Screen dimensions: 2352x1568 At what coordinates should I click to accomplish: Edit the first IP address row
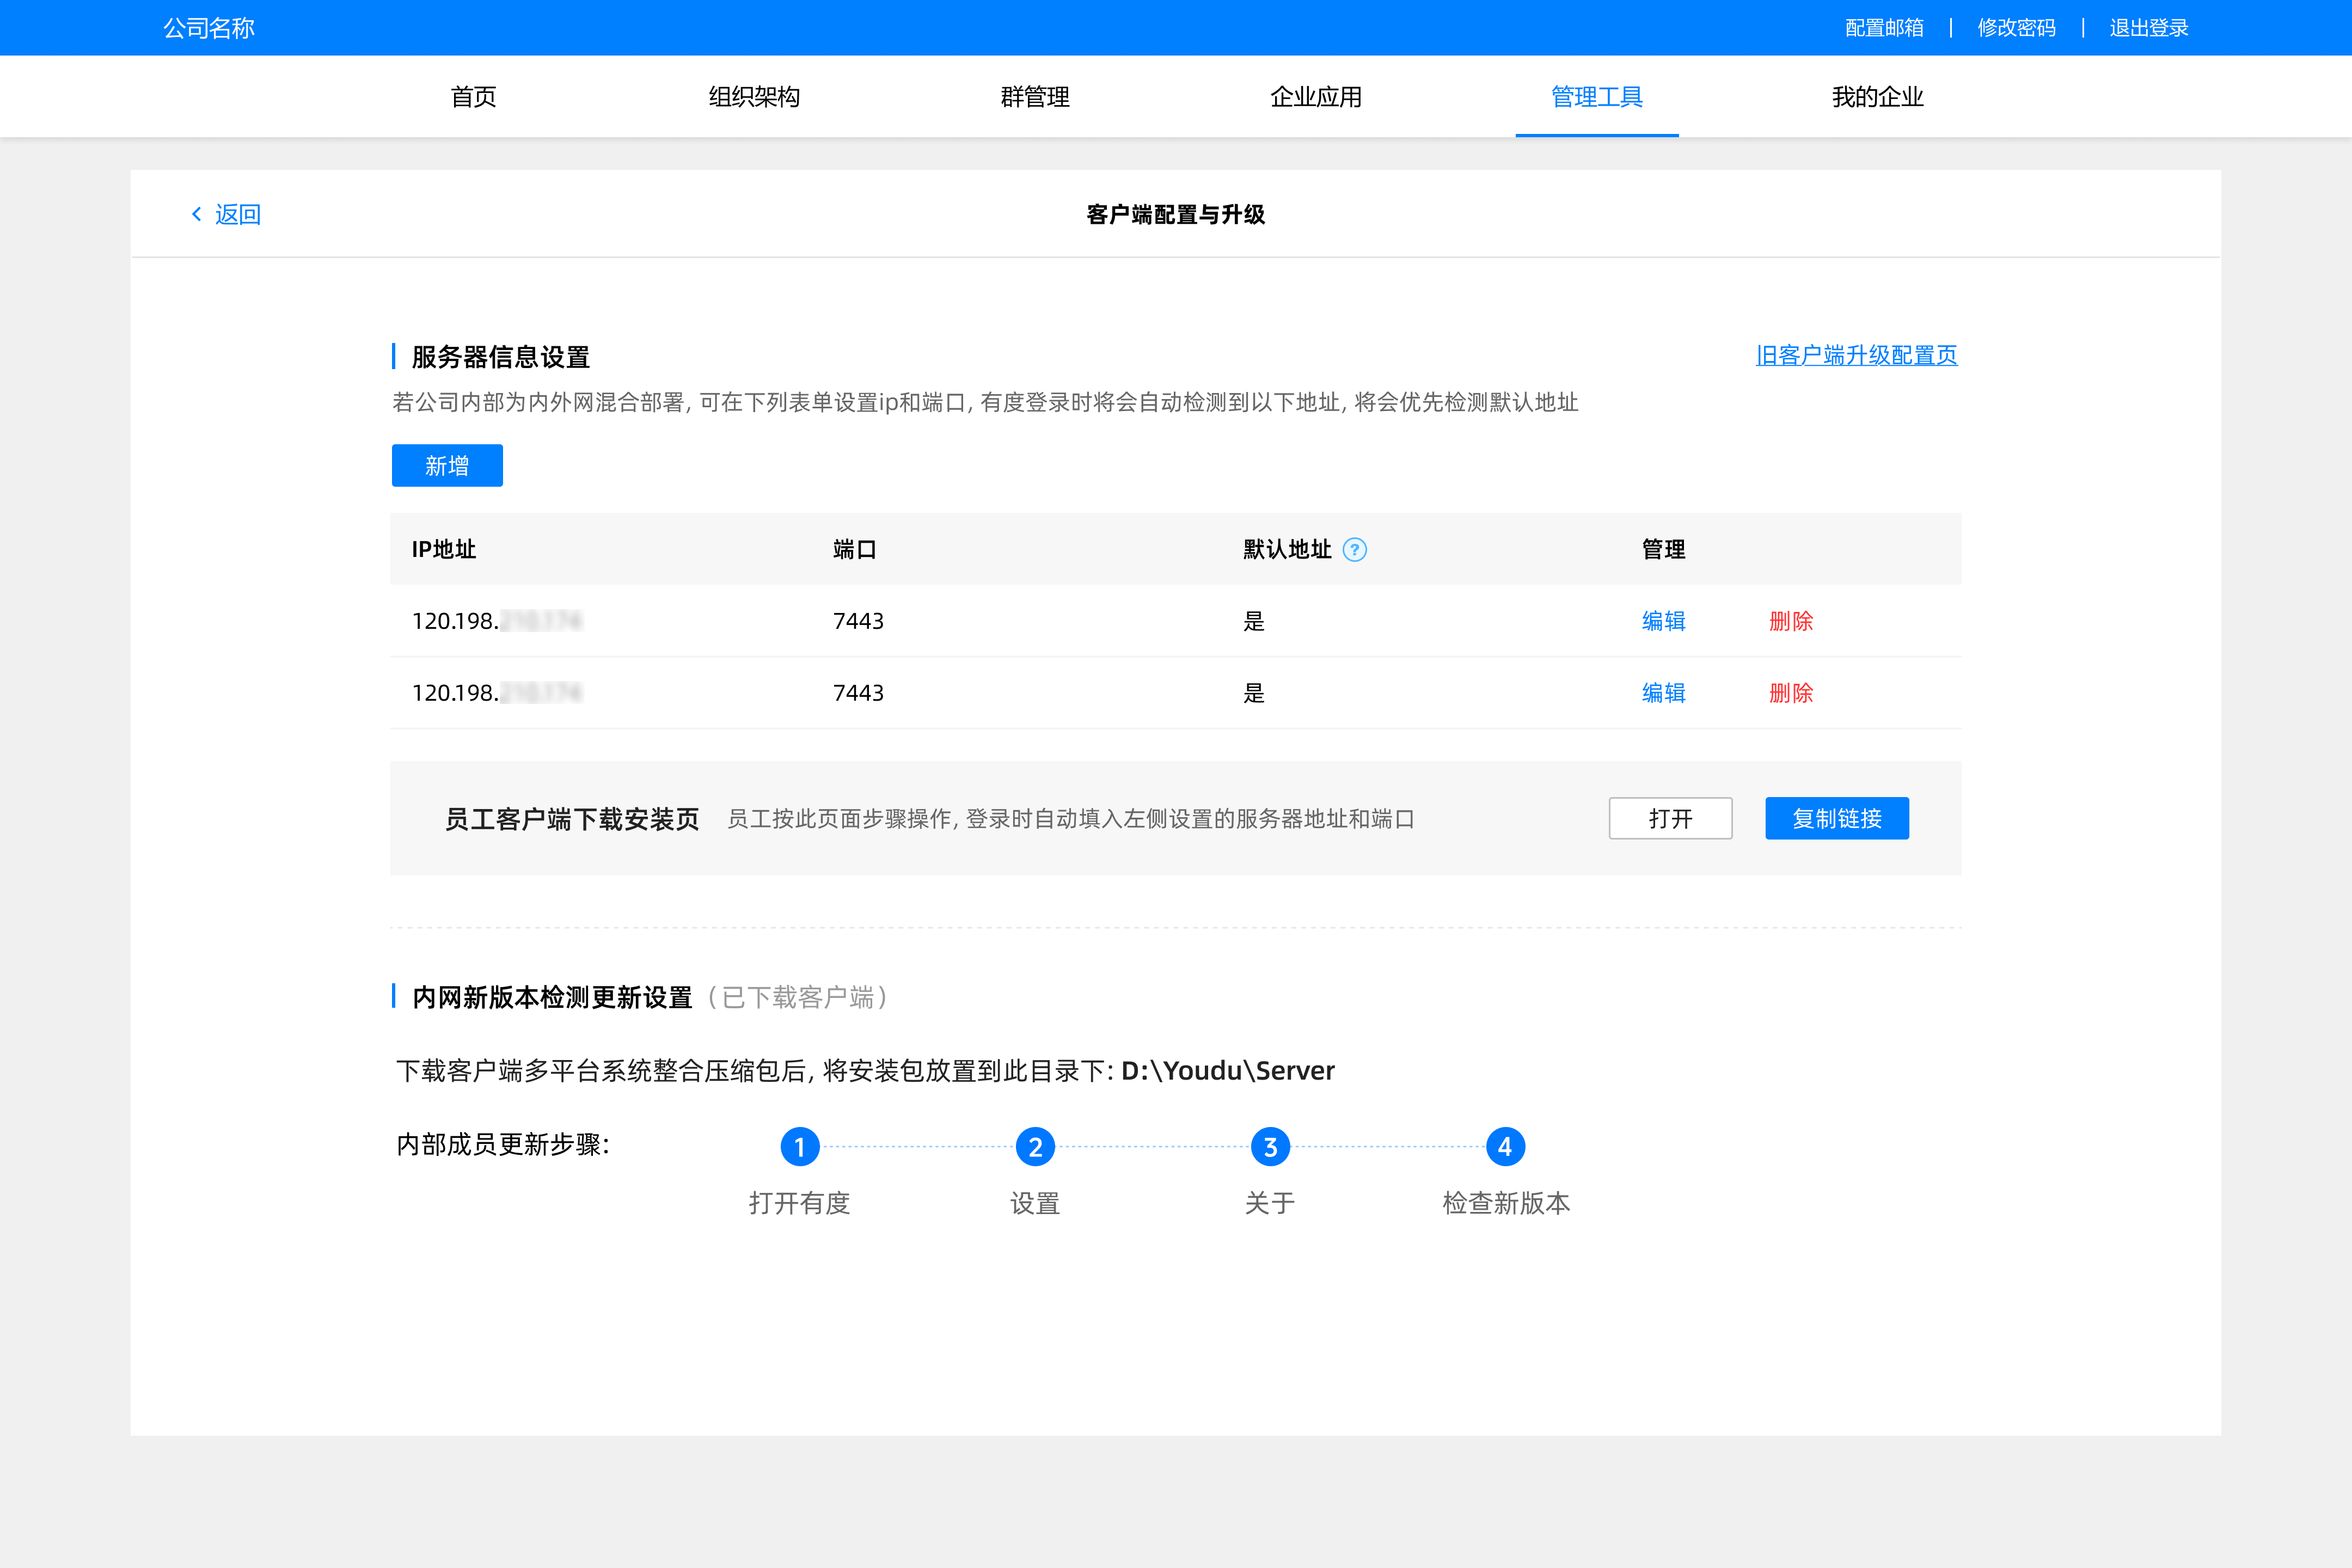[1663, 621]
